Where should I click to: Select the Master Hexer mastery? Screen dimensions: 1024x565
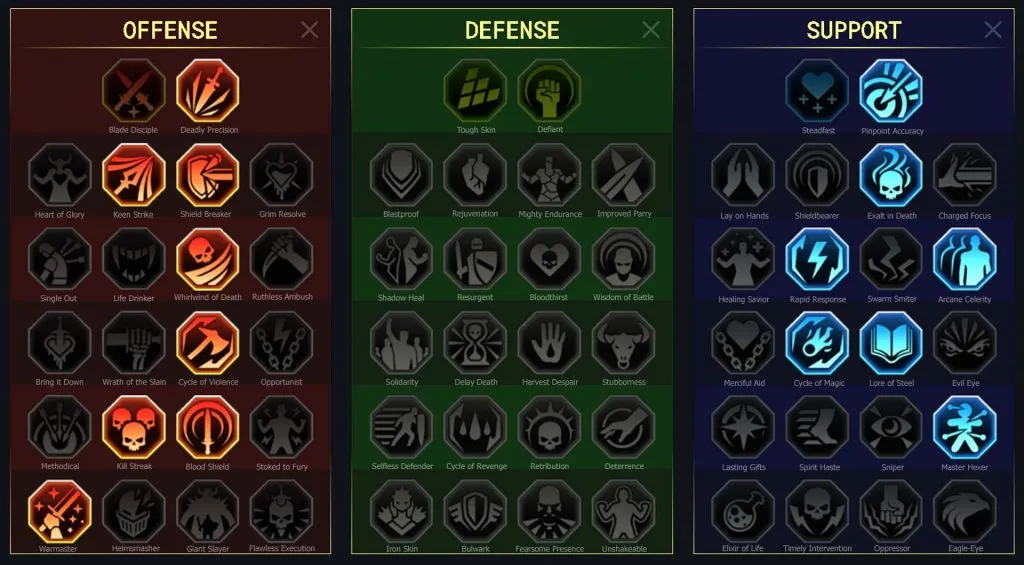965,427
